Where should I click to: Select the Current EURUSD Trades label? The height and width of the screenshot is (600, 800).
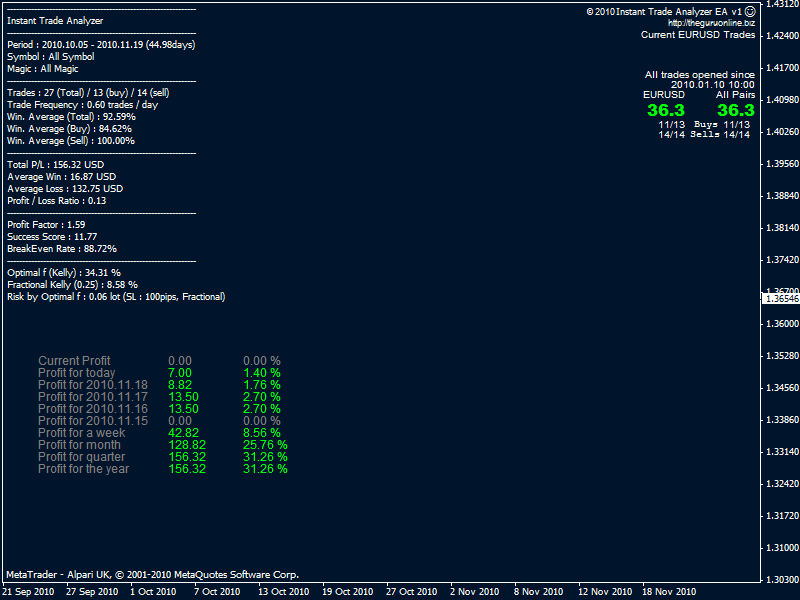(x=697, y=35)
